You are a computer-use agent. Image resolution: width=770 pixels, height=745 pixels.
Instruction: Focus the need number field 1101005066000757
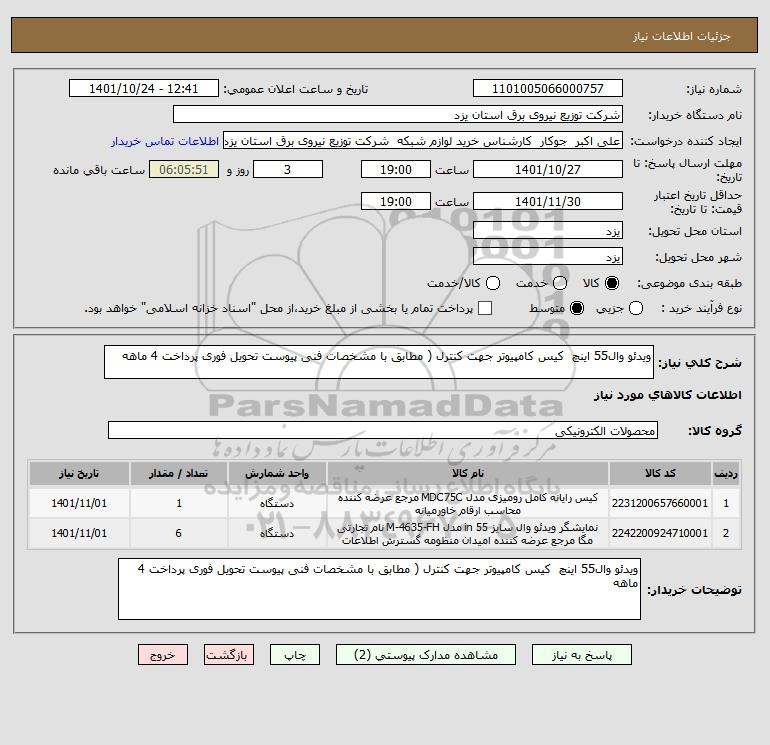coord(548,89)
